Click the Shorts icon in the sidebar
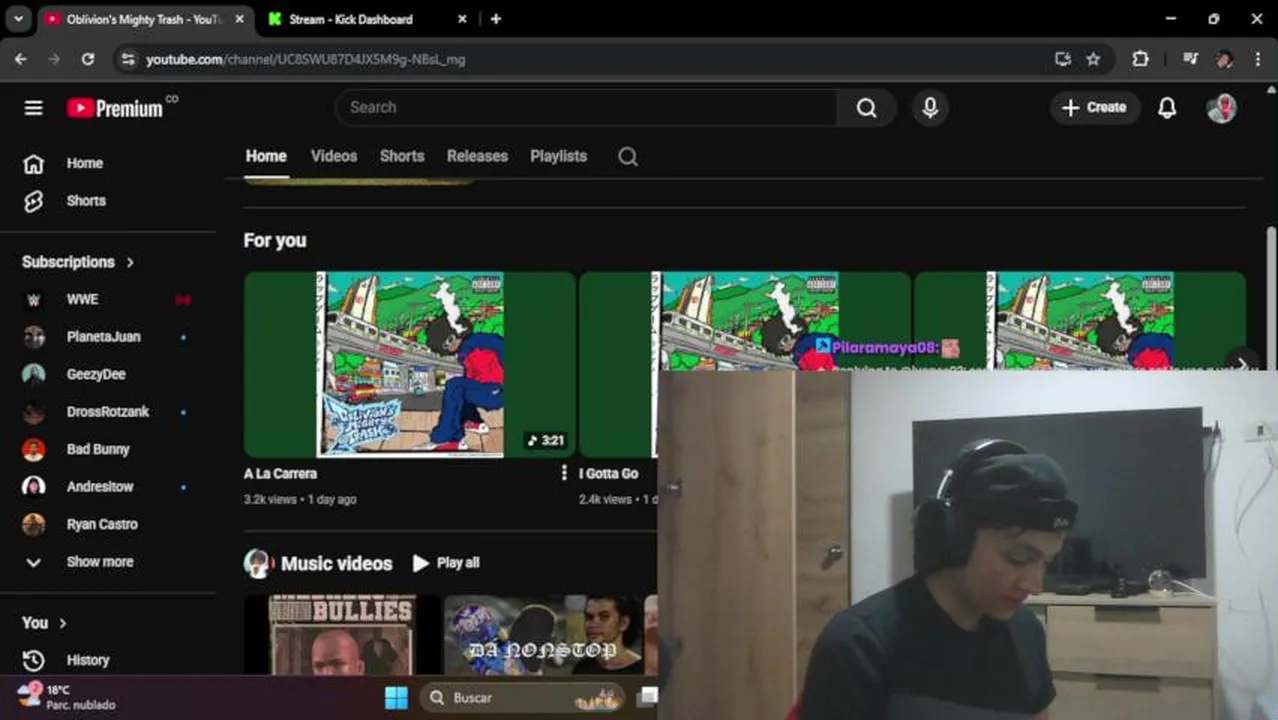1278x720 pixels. pyautogui.click(x=34, y=201)
